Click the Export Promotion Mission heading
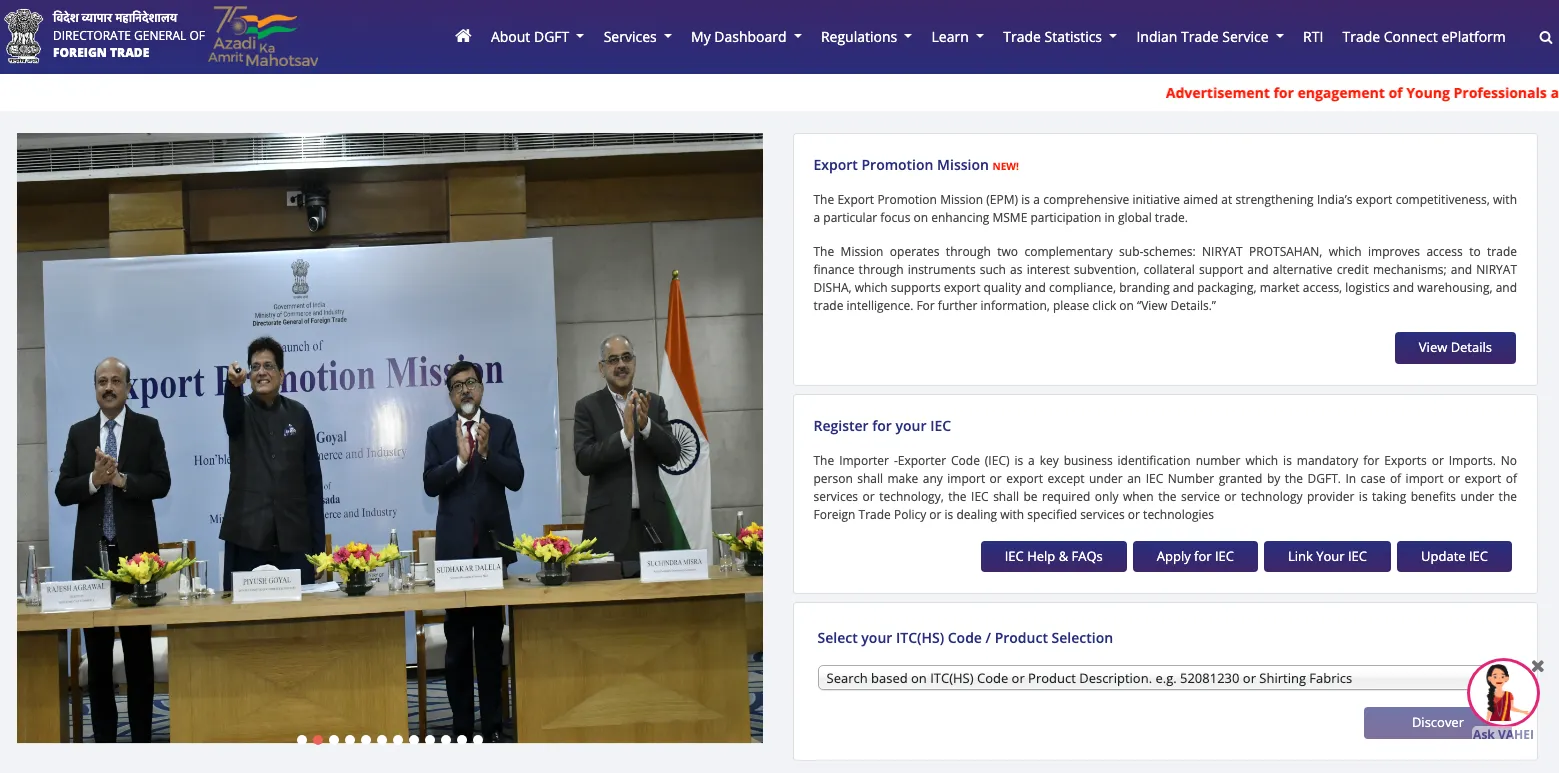Image resolution: width=1559 pixels, height=773 pixels. [x=901, y=165]
